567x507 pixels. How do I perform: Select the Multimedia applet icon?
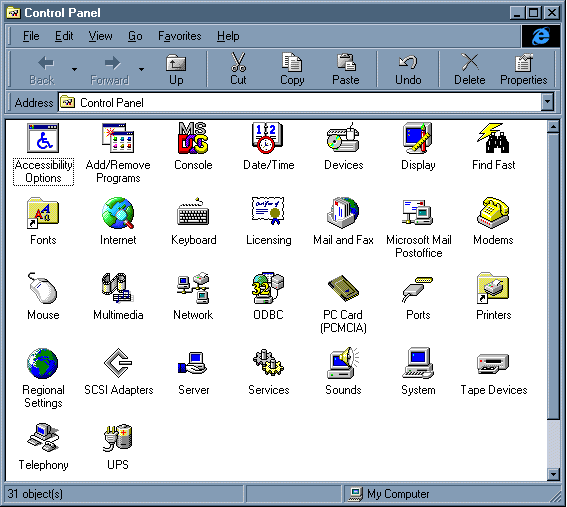pos(118,288)
